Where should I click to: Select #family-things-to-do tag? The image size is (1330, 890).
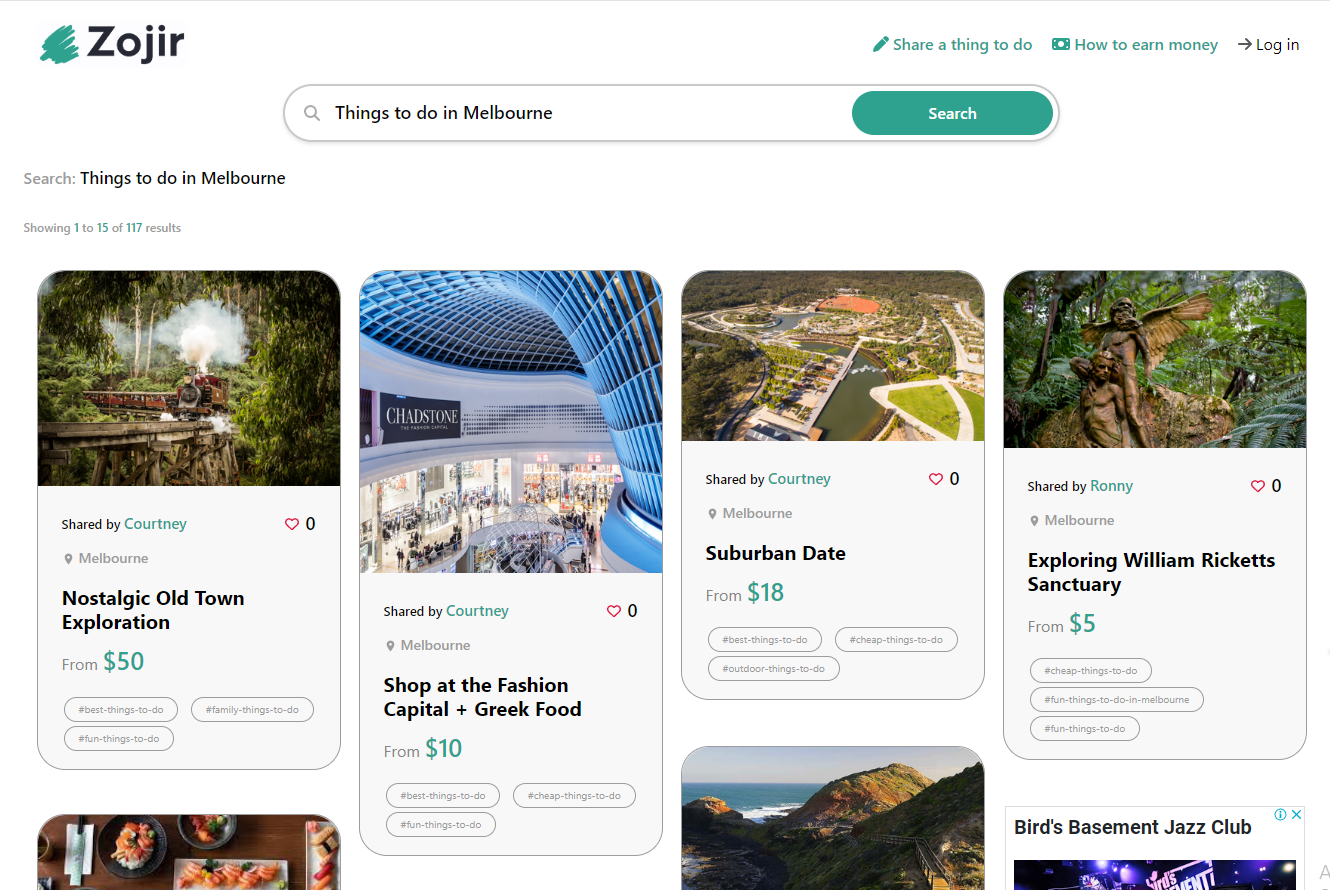click(252, 710)
